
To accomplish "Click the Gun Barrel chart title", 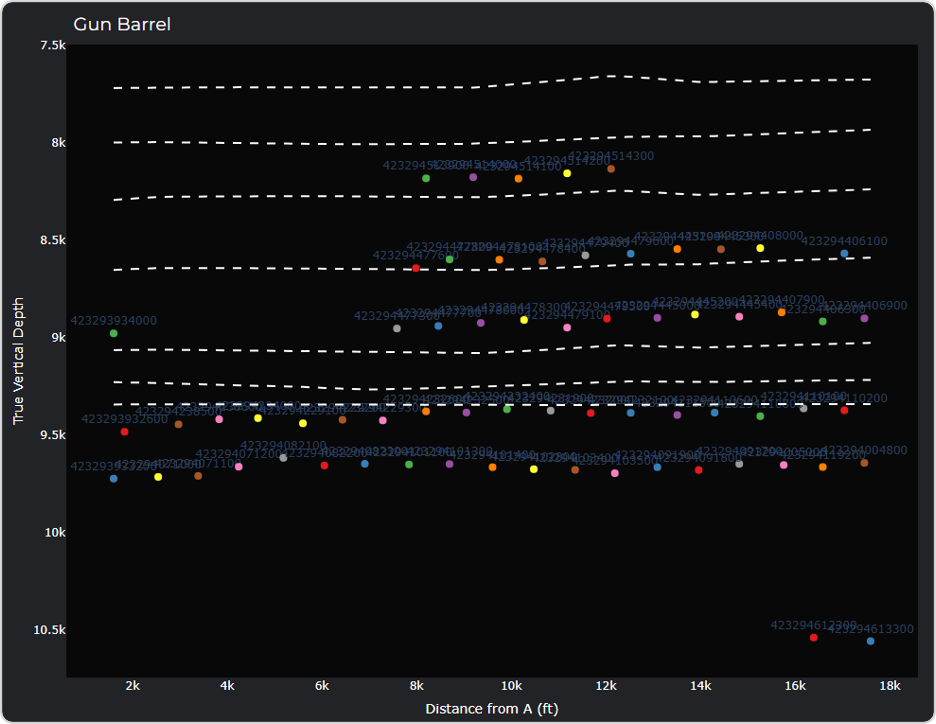I will 122,24.
